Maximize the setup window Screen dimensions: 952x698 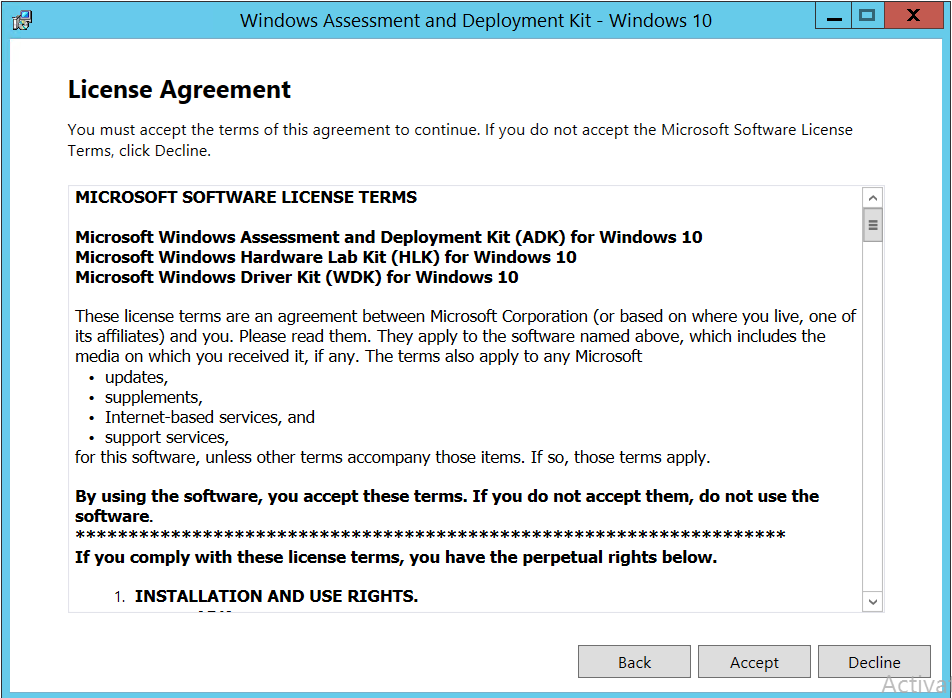coord(867,16)
